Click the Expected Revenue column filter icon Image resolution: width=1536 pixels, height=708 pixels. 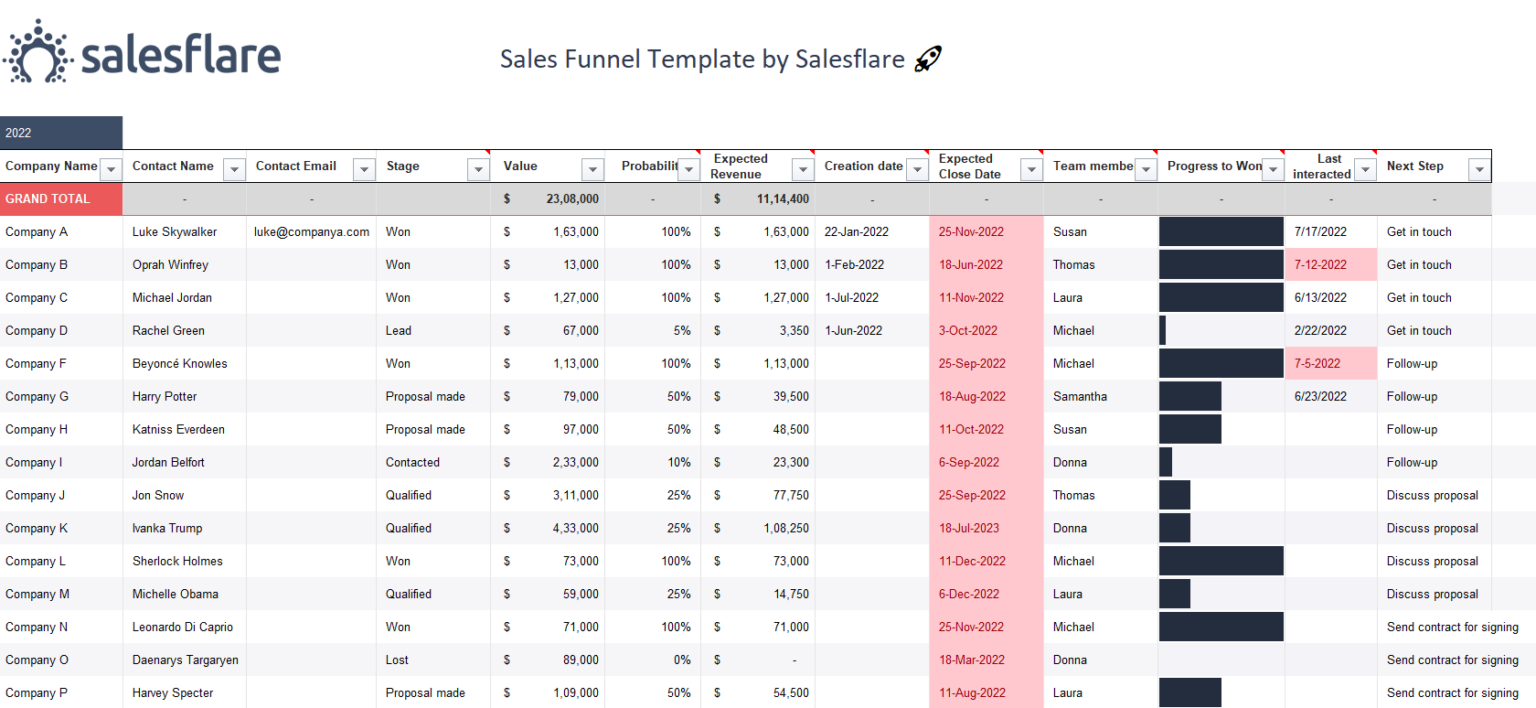802,168
